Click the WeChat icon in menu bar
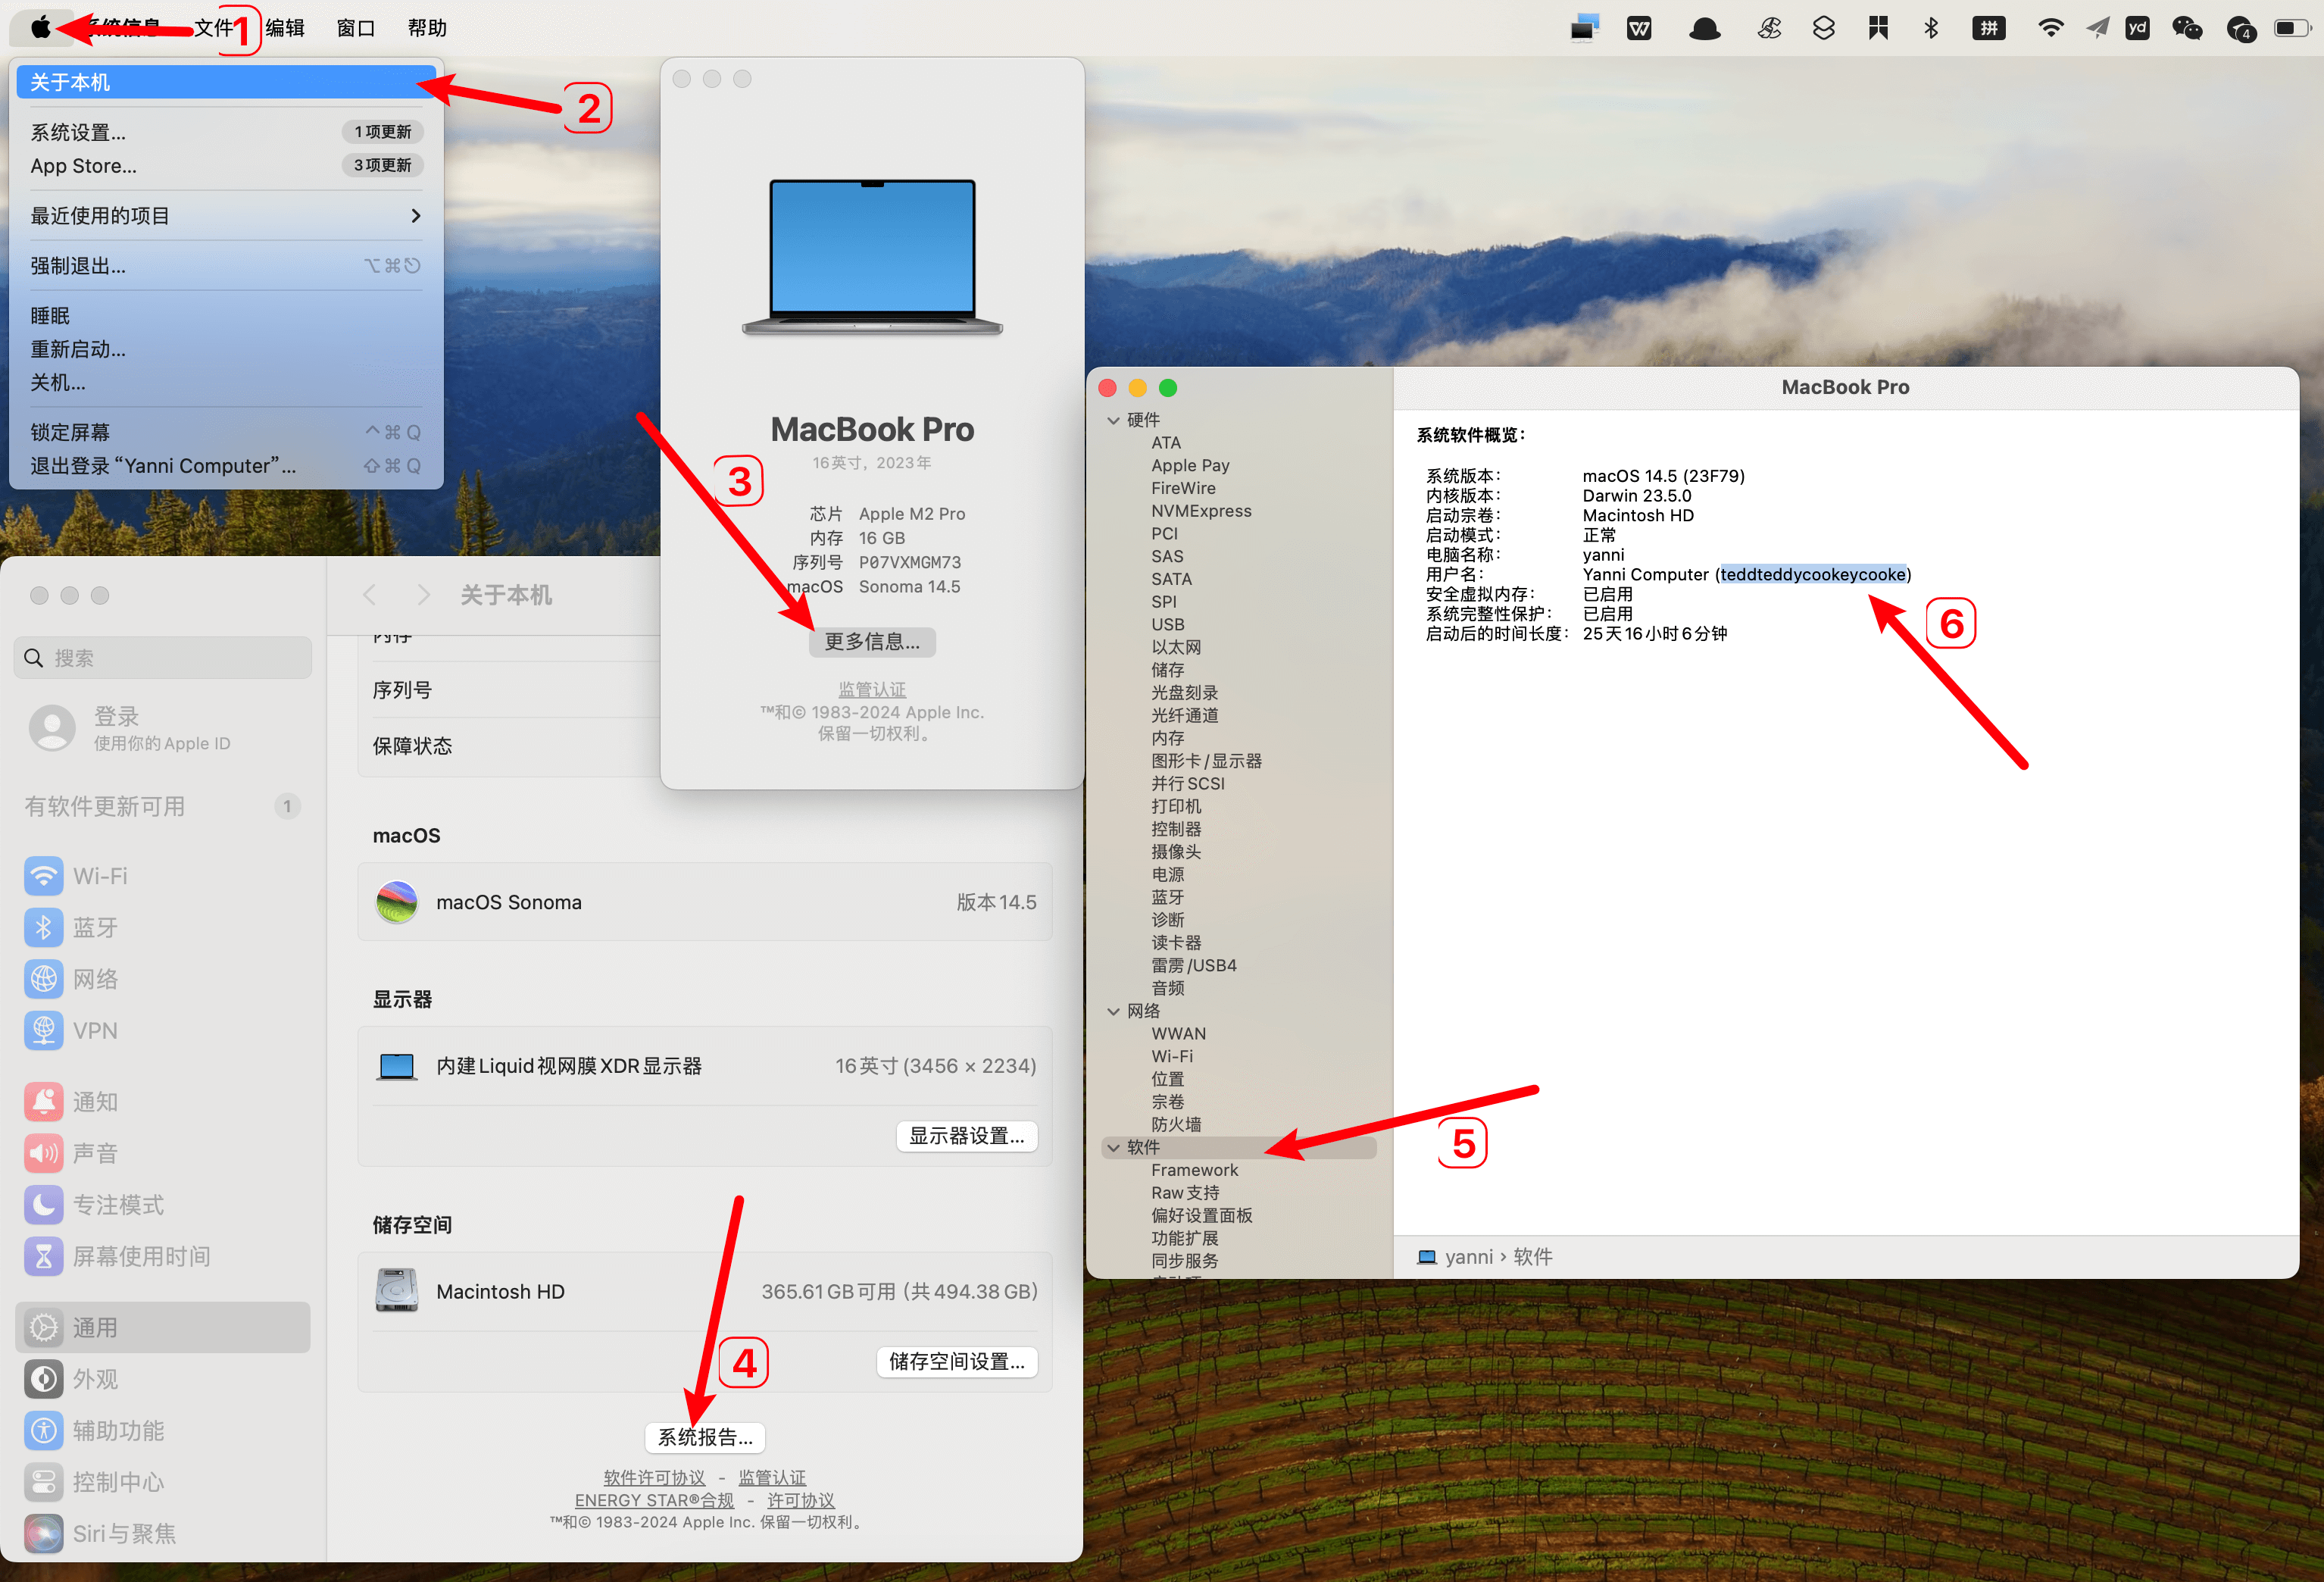The image size is (2324, 1582). click(x=2186, y=28)
